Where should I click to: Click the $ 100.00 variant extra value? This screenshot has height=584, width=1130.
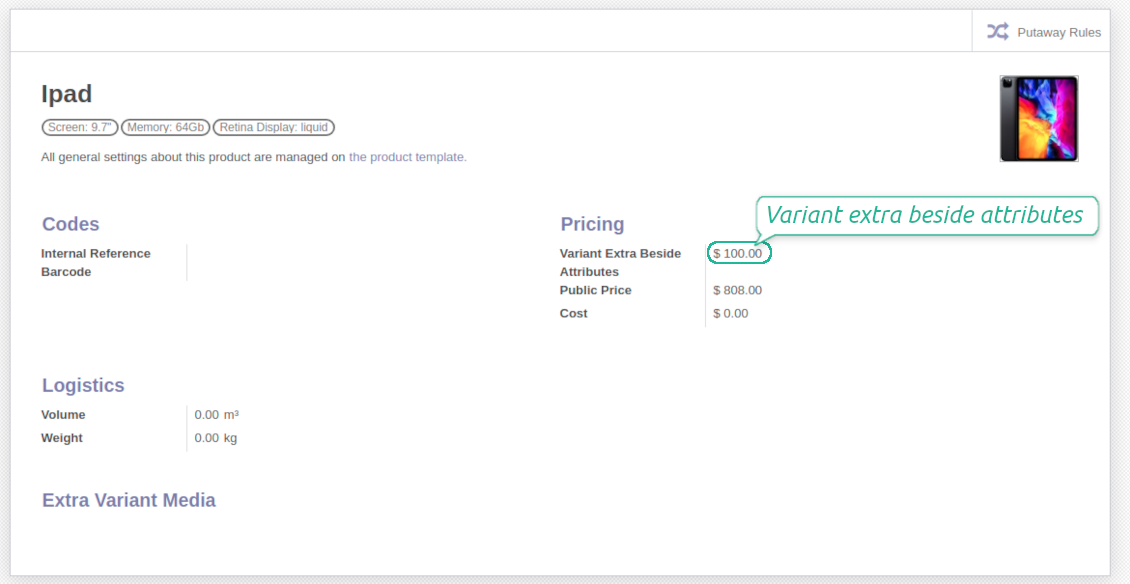pos(737,254)
